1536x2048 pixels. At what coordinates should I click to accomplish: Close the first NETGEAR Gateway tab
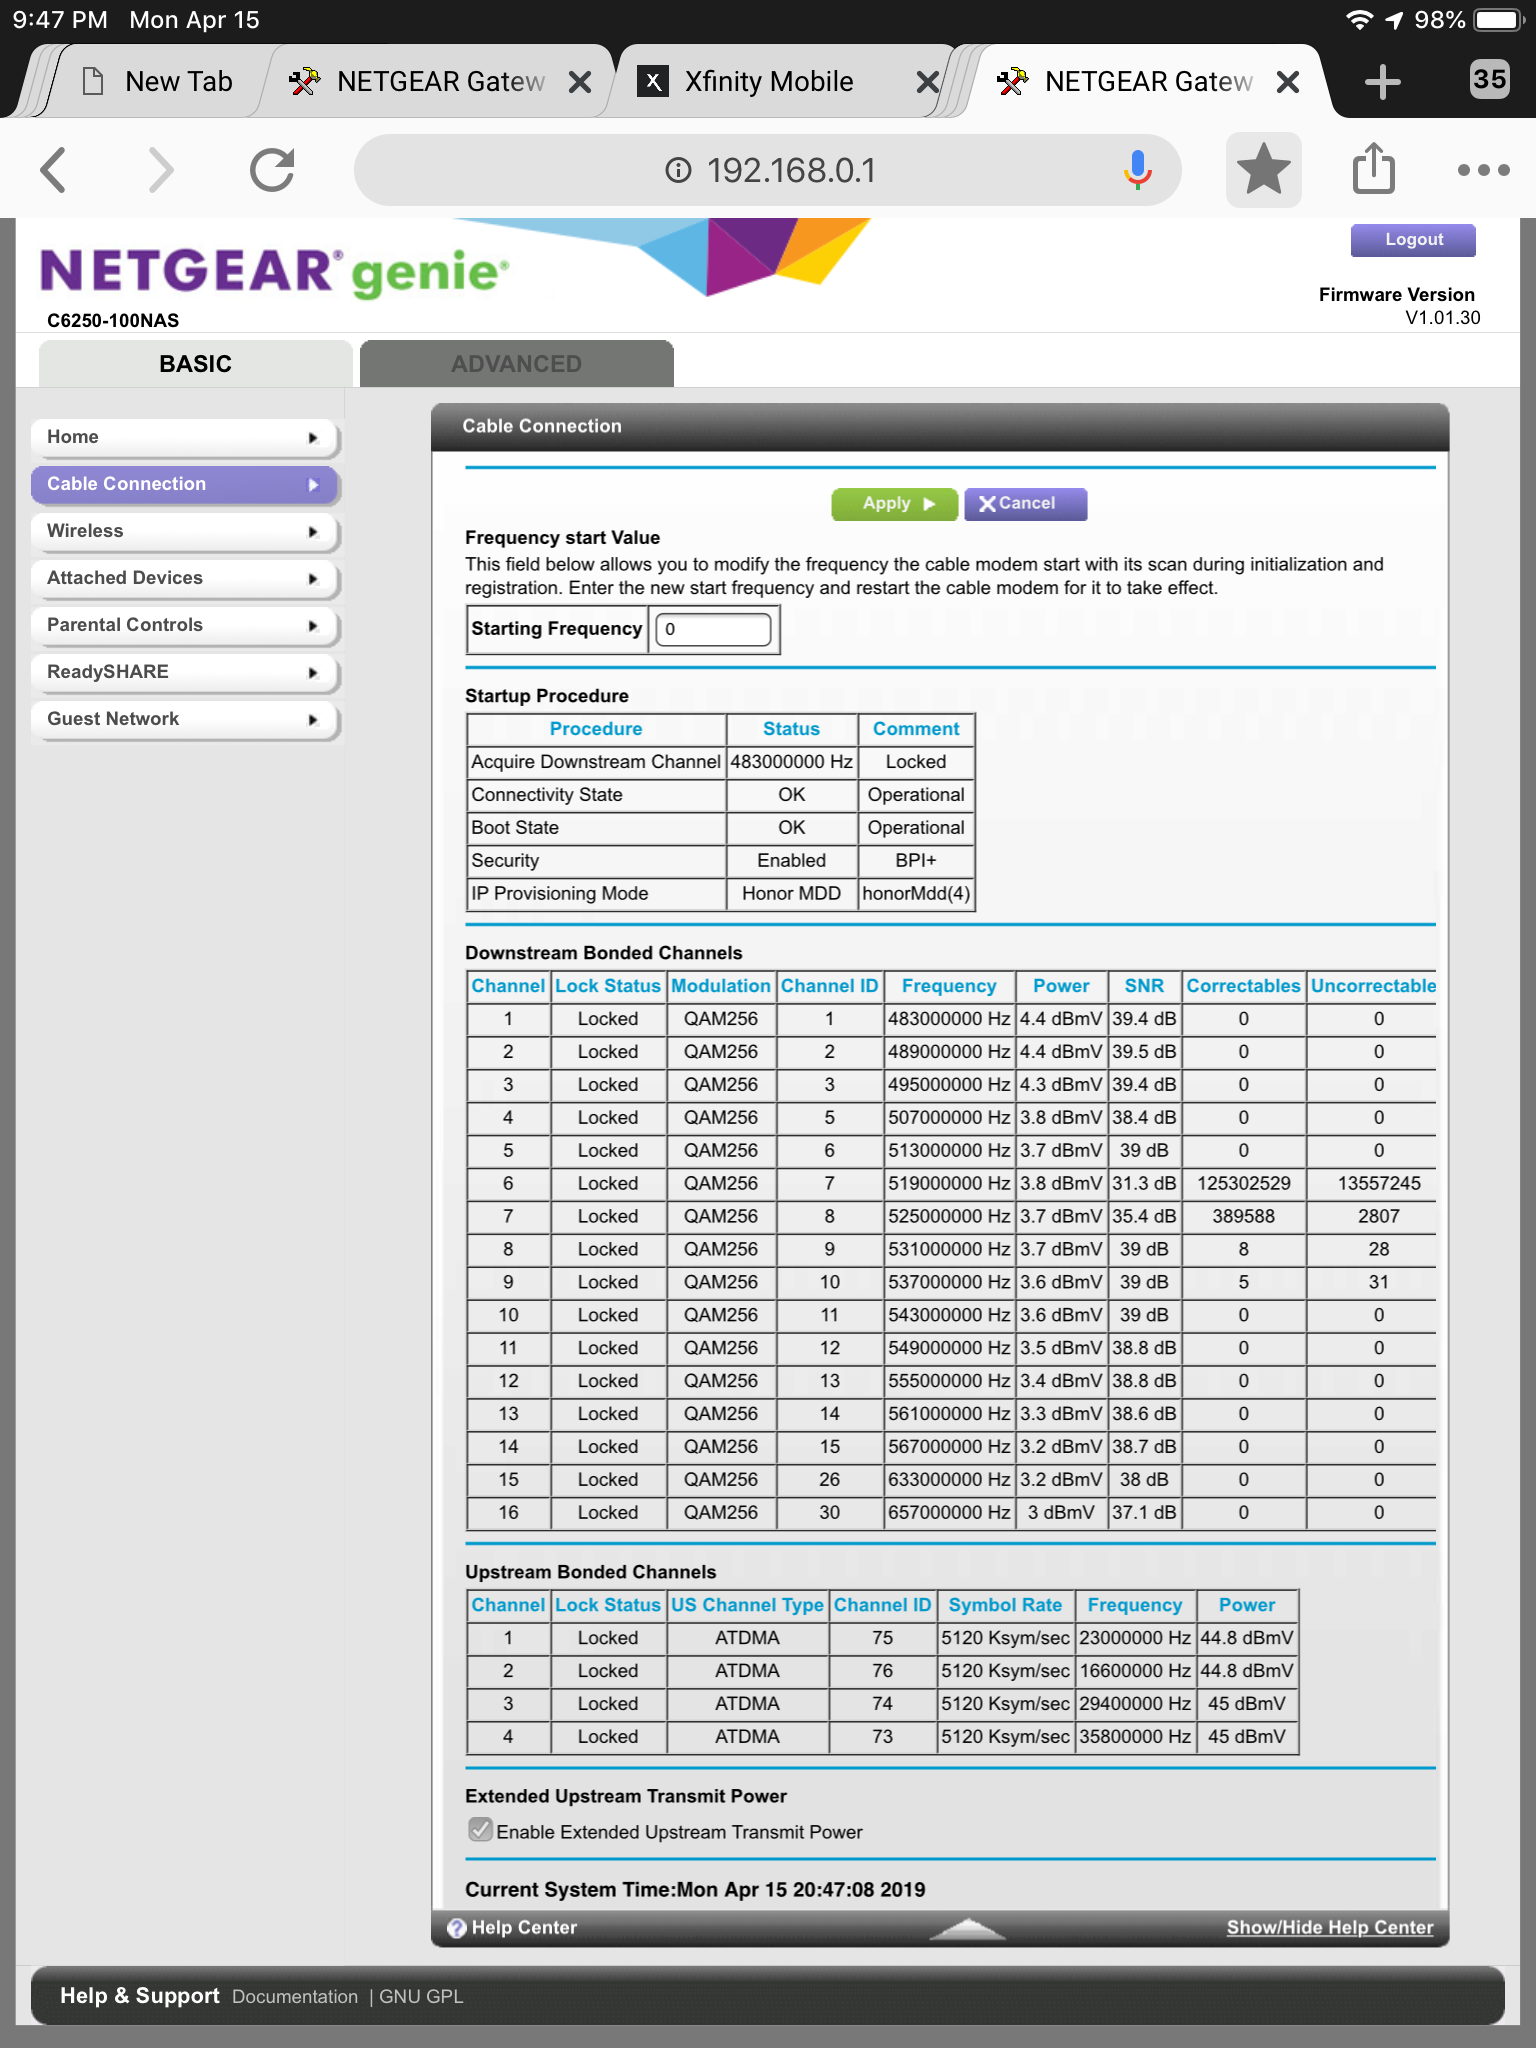580,82
